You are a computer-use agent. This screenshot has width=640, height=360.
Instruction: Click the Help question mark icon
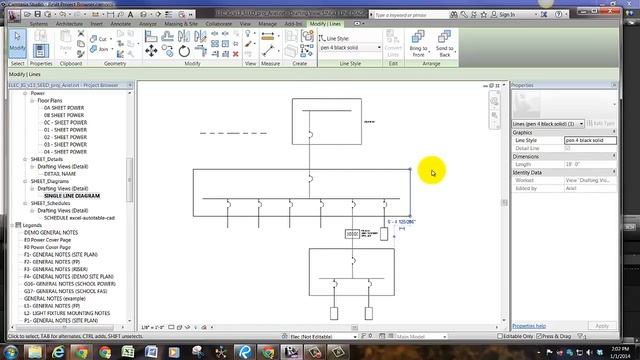pyautogui.click(x=558, y=14)
